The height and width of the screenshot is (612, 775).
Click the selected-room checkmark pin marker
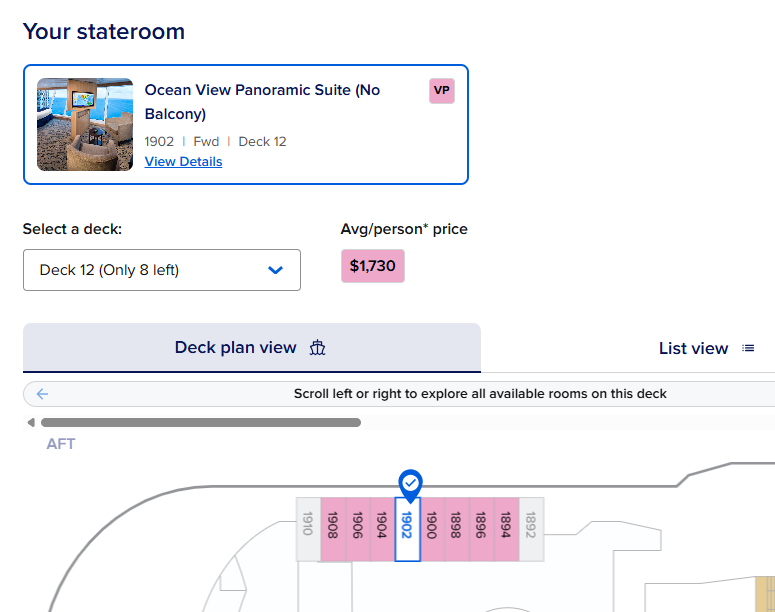coord(409,484)
